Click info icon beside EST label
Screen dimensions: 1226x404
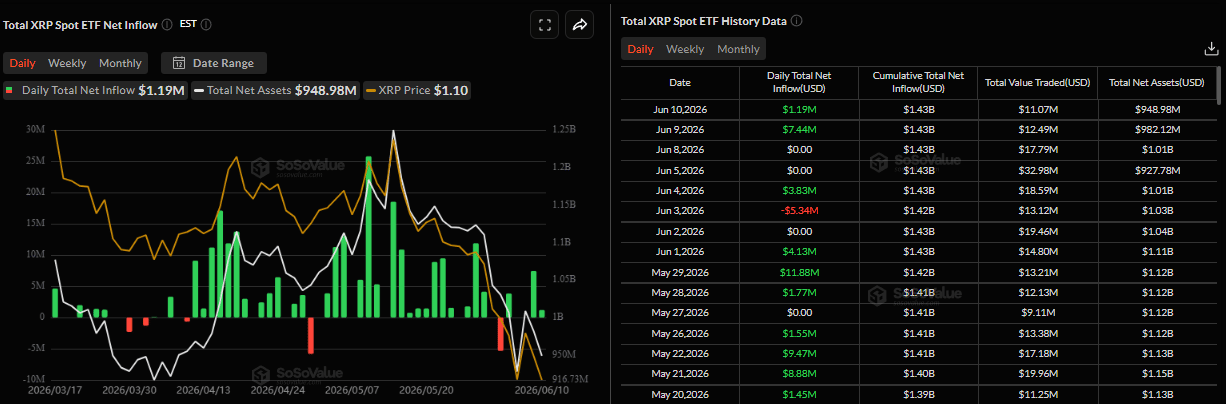pos(206,24)
